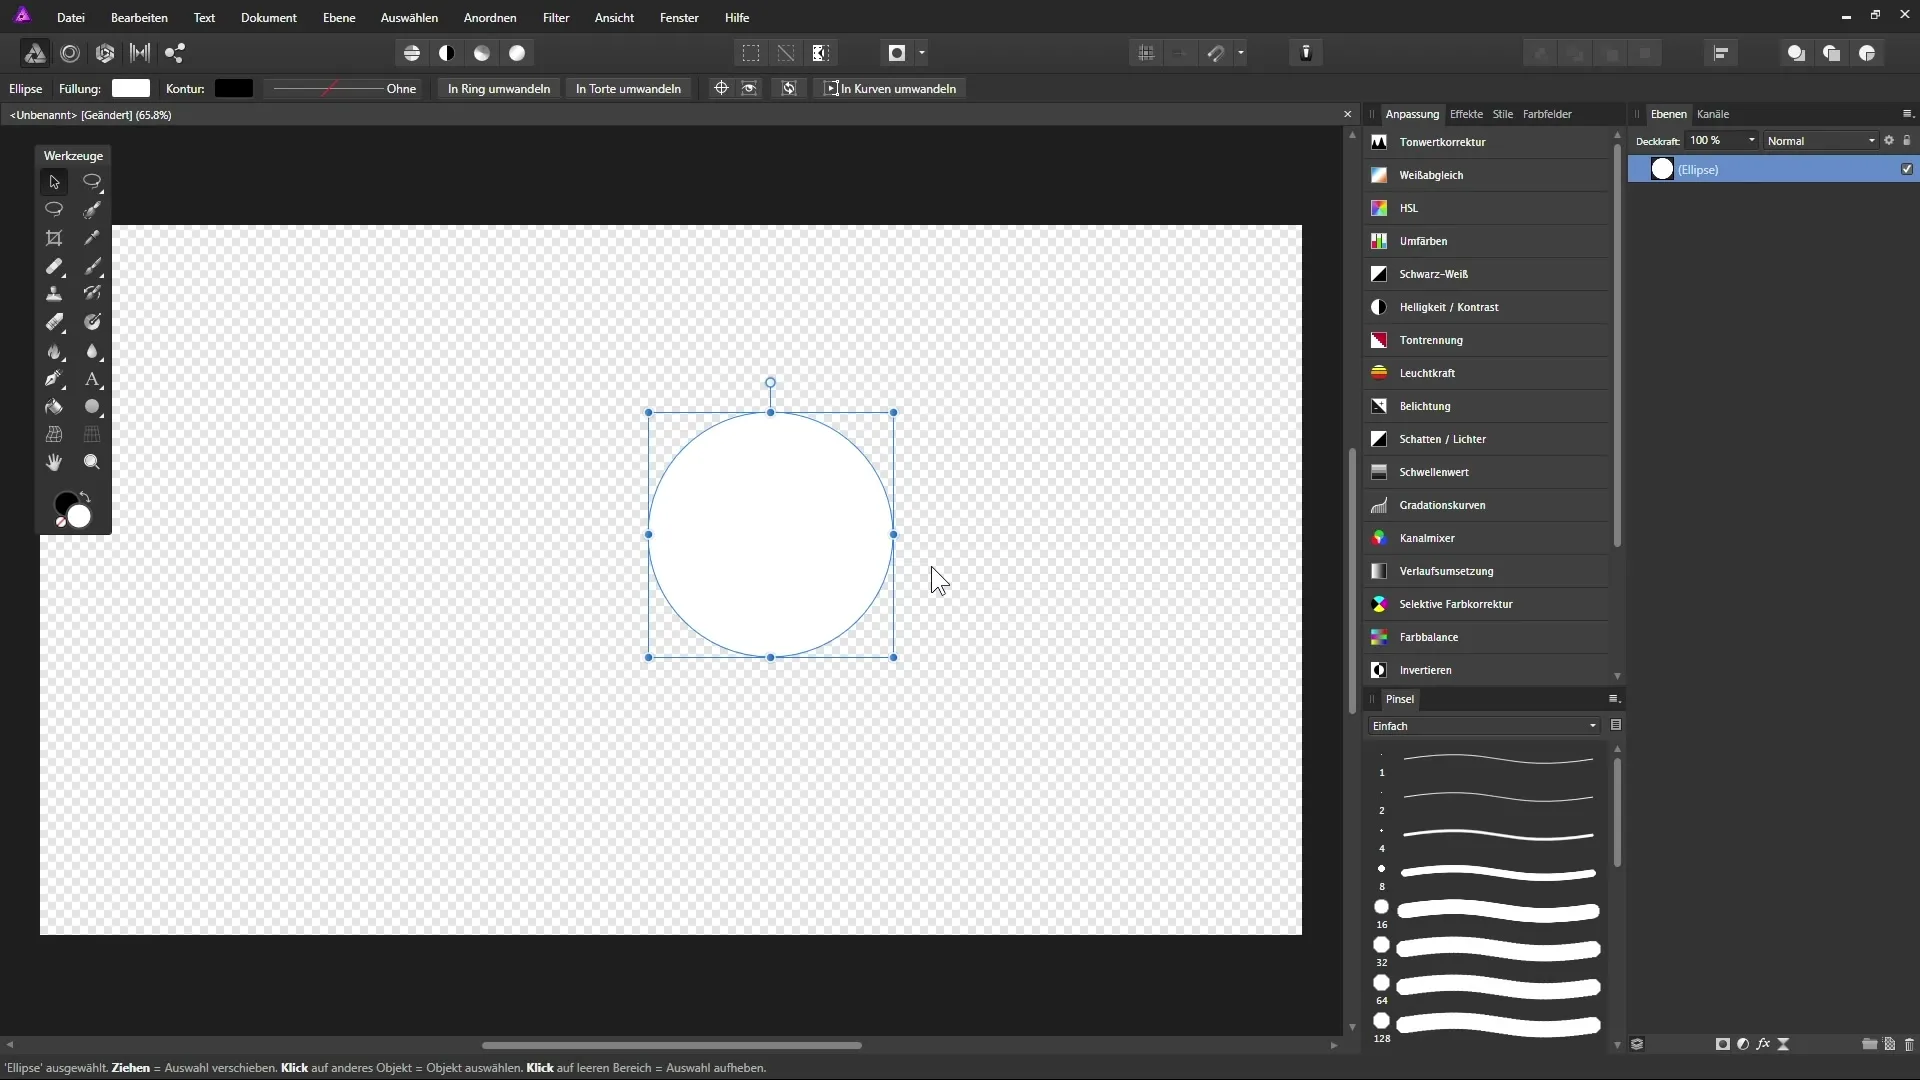The width and height of the screenshot is (1920, 1080).
Task: Open the Füllung white color swatch
Action: (x=131, y=88)
